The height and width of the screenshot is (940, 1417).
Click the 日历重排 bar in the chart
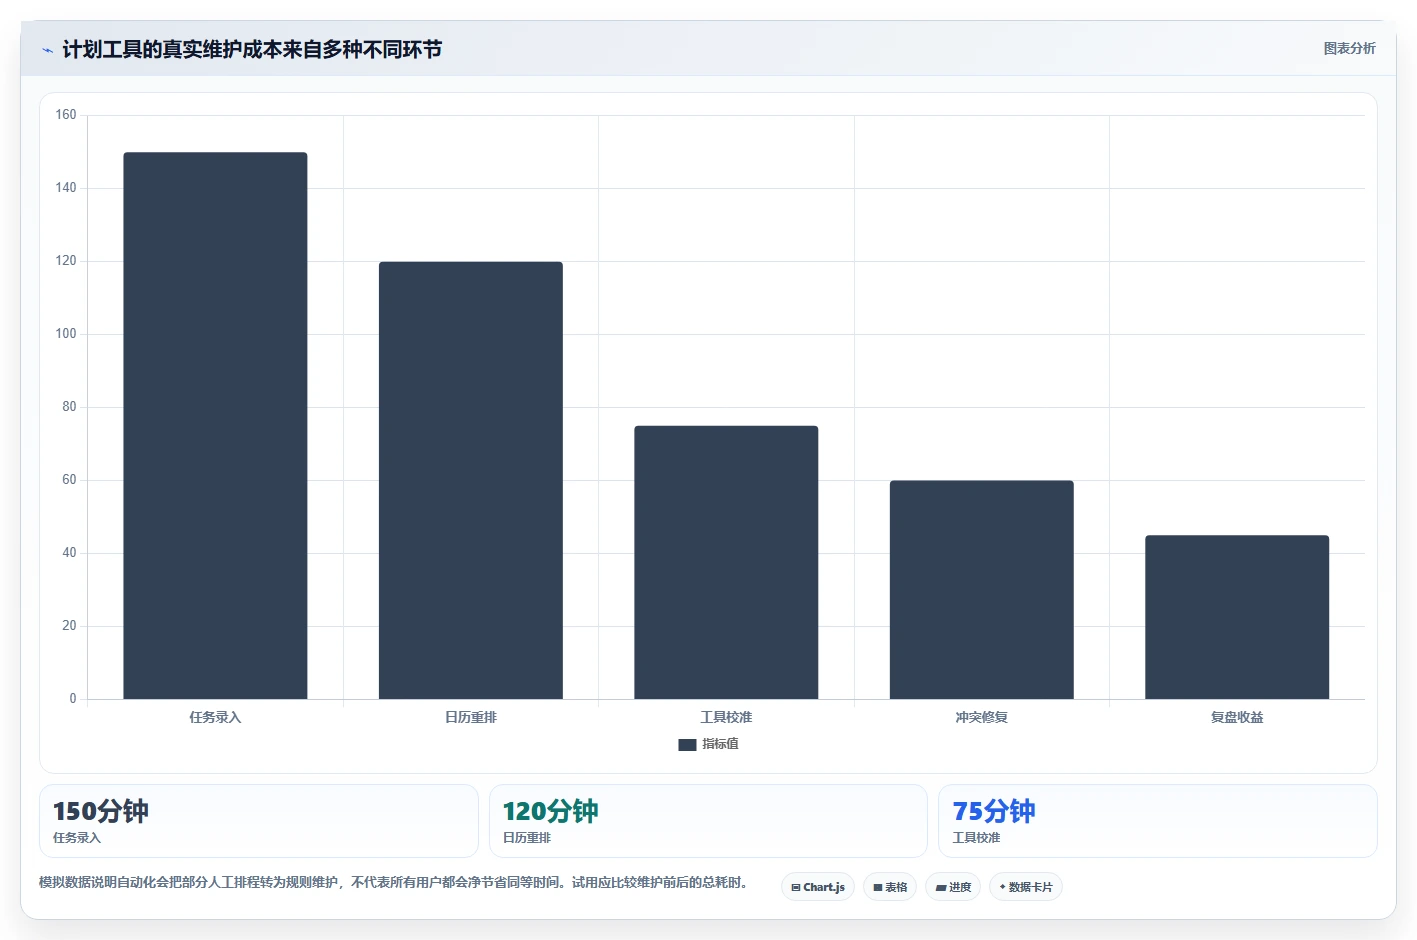tap(471, 480)
